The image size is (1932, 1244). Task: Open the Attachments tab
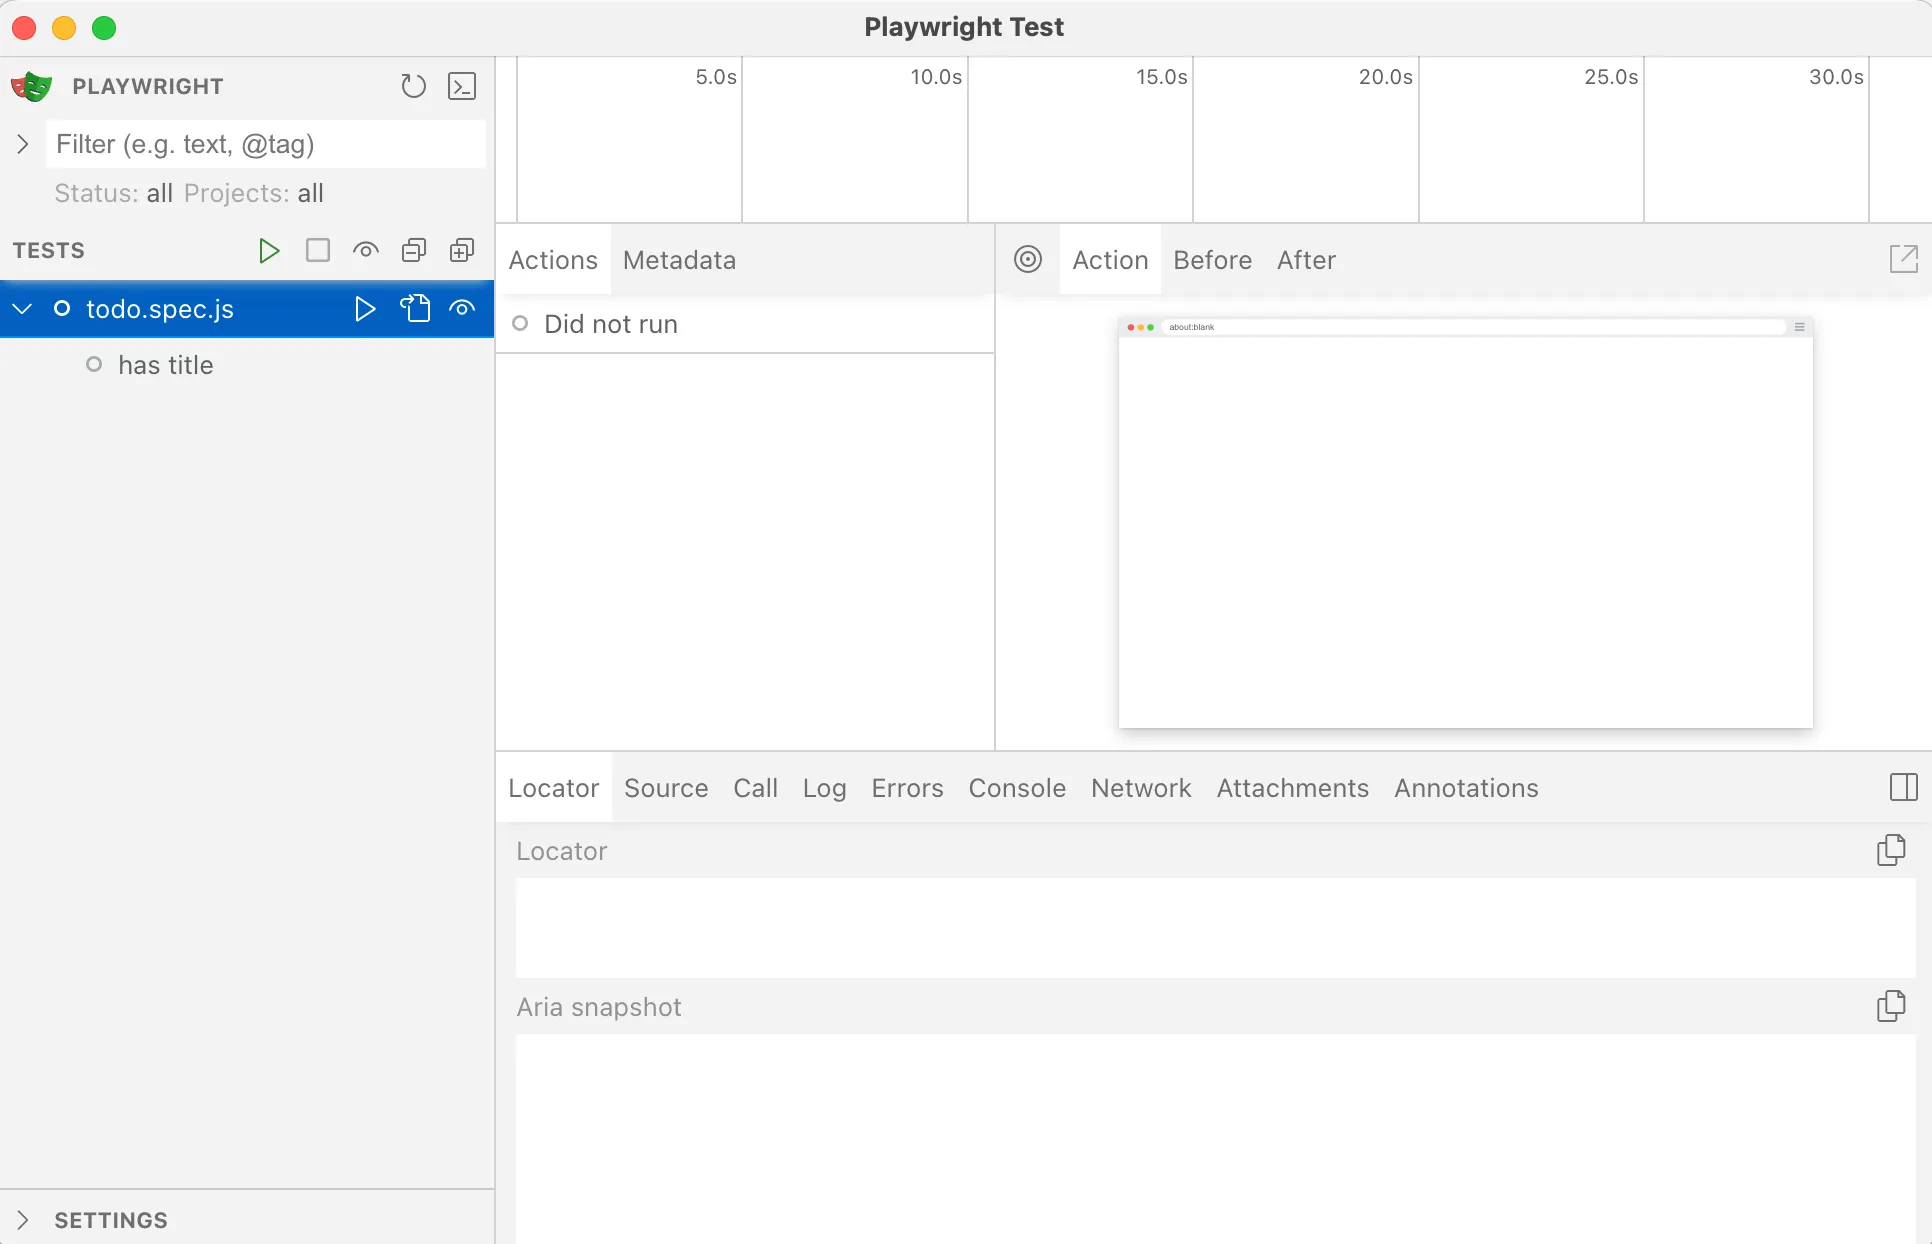1292,788
